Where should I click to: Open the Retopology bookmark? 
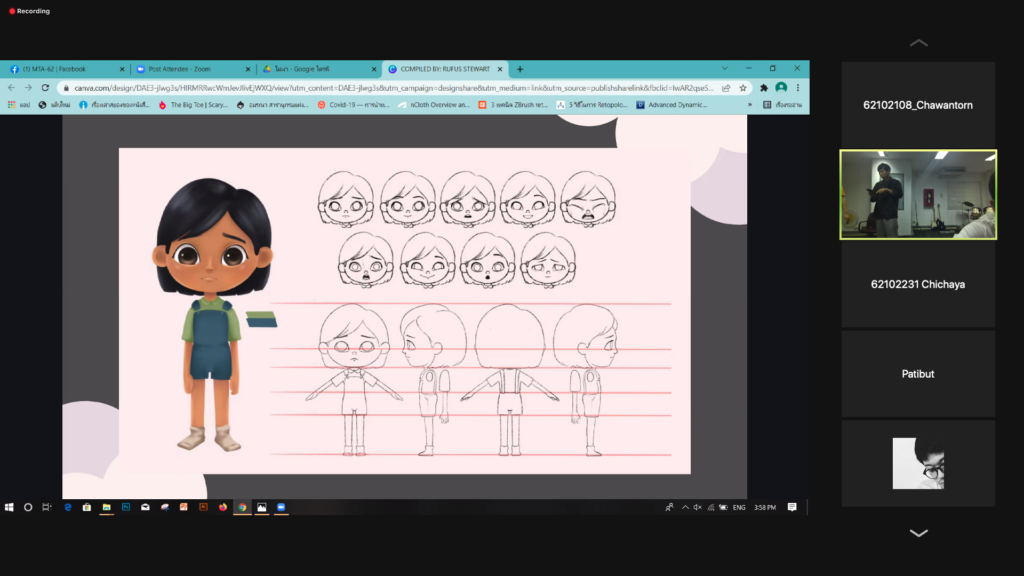coord(592,104)
